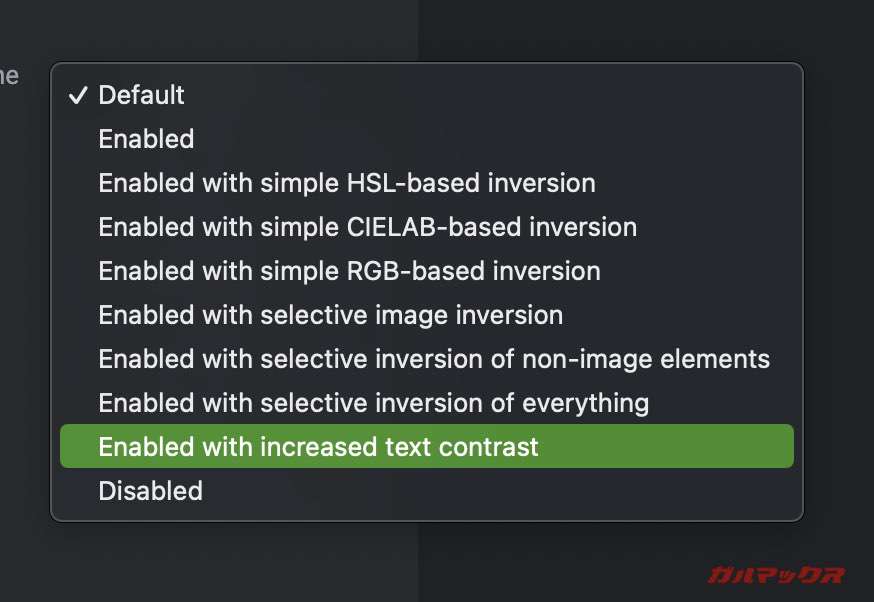
Task: Pick the last entry in the list
Action: (x=150, y=491)
